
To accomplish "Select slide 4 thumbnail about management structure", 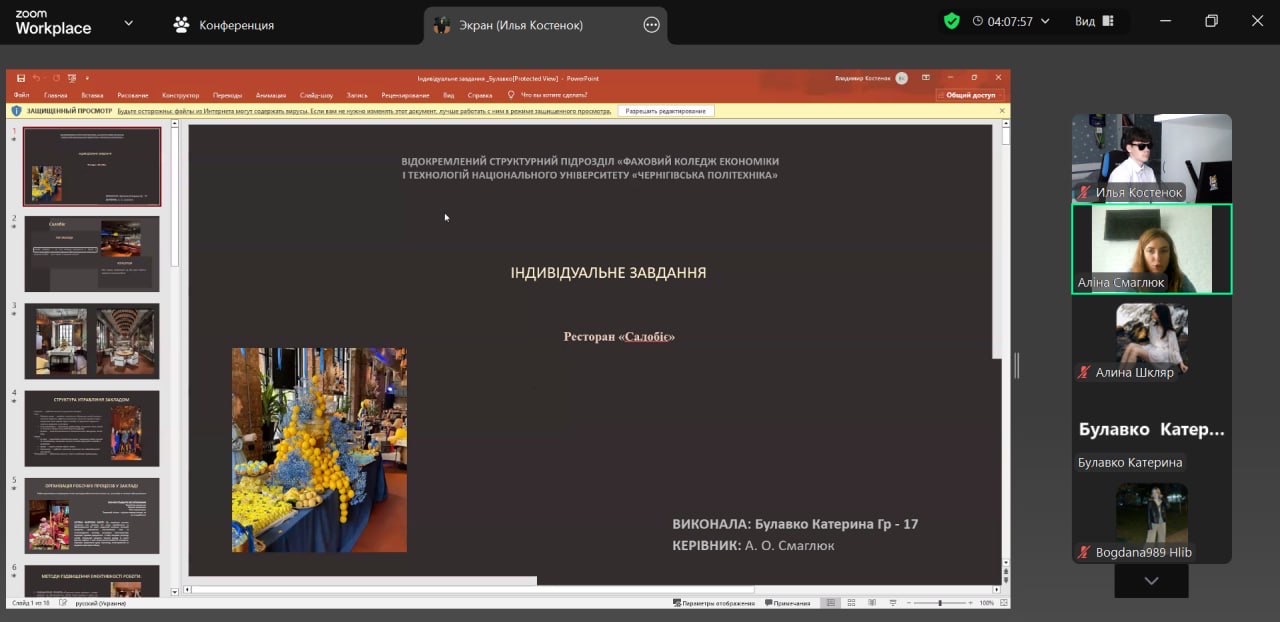I will [x=92, y=428].
